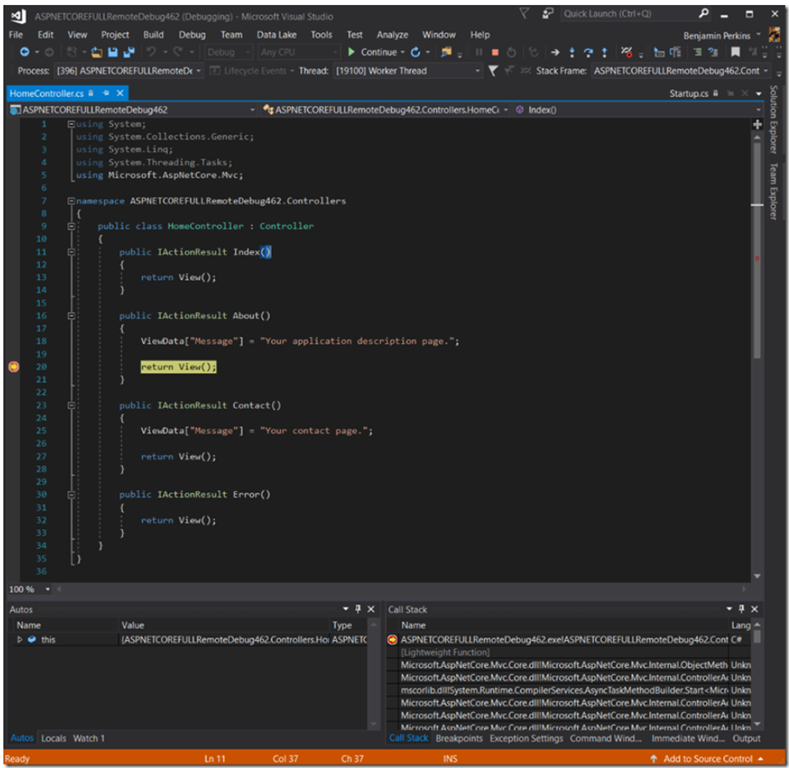Collapse the About method on line 16
Image resolution: width=789 pixels, height=768 pixels.
coord(71,316)
